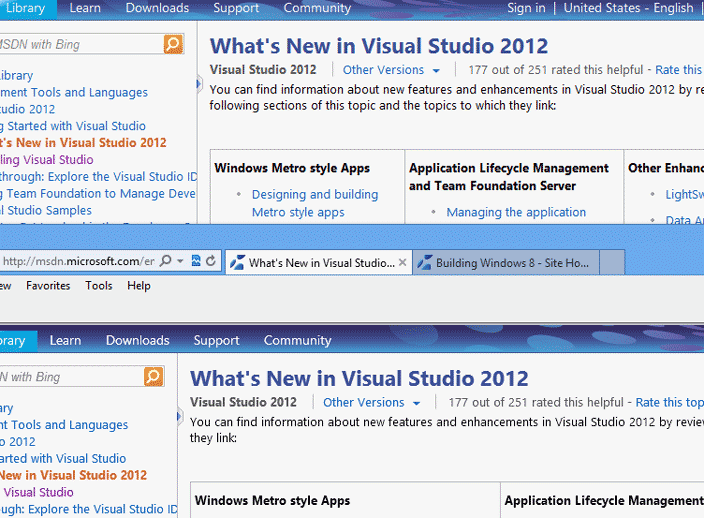Open the Help menu
The height and width of the screenshot is (518, 704).
point(139,286)
